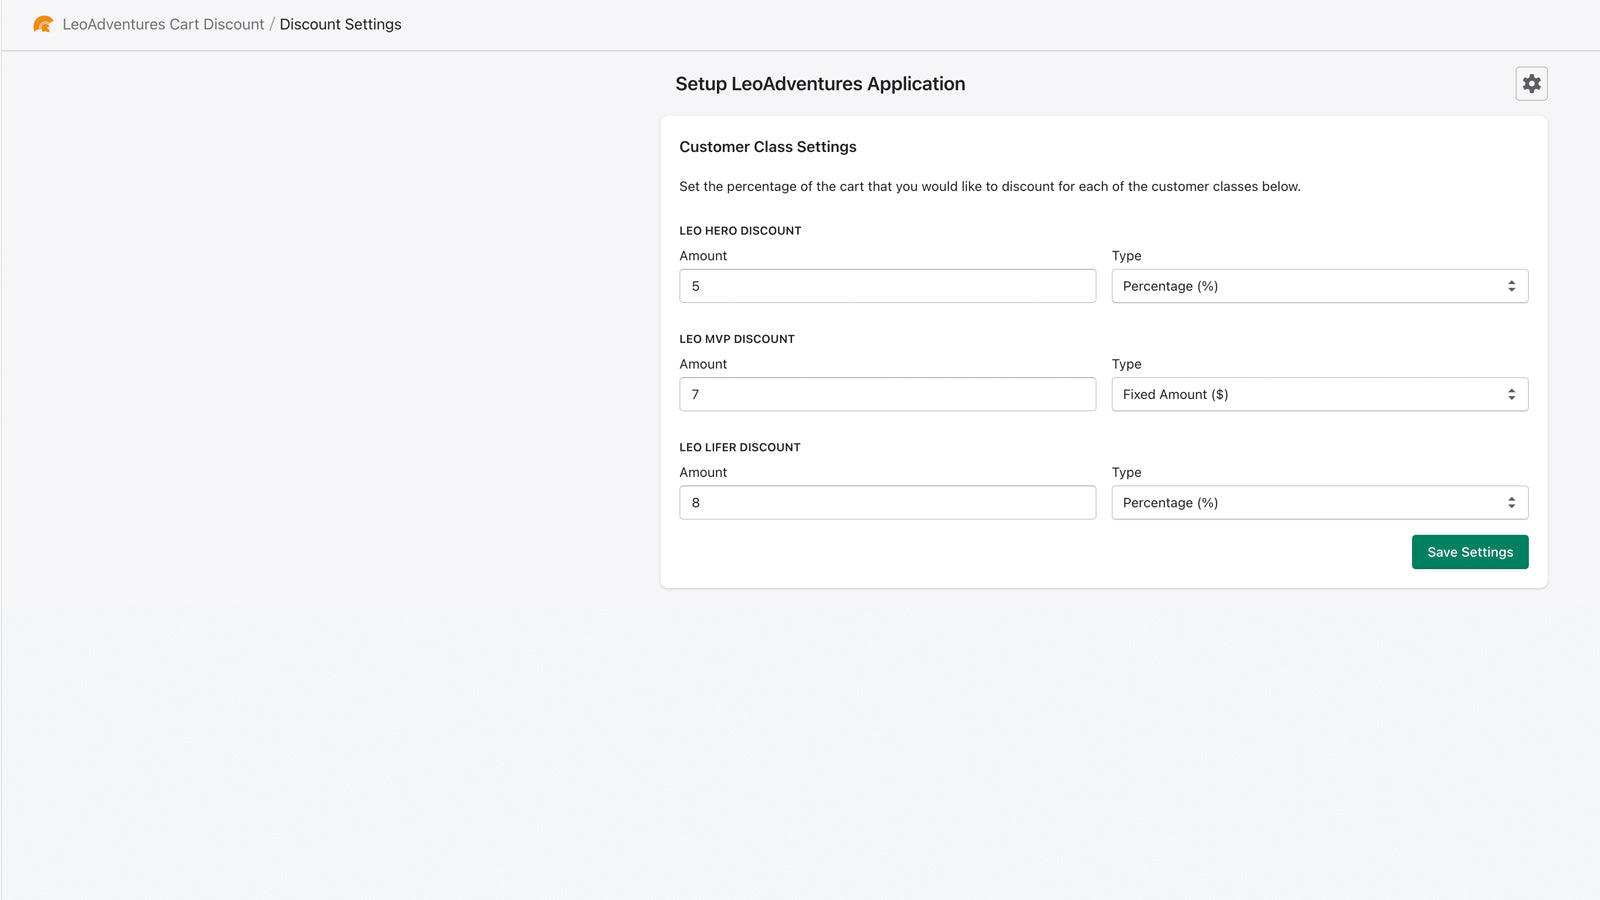Screen dimensions: 1600x900
Task: Open settings via the gear icon
Action: coord(1531,84)
